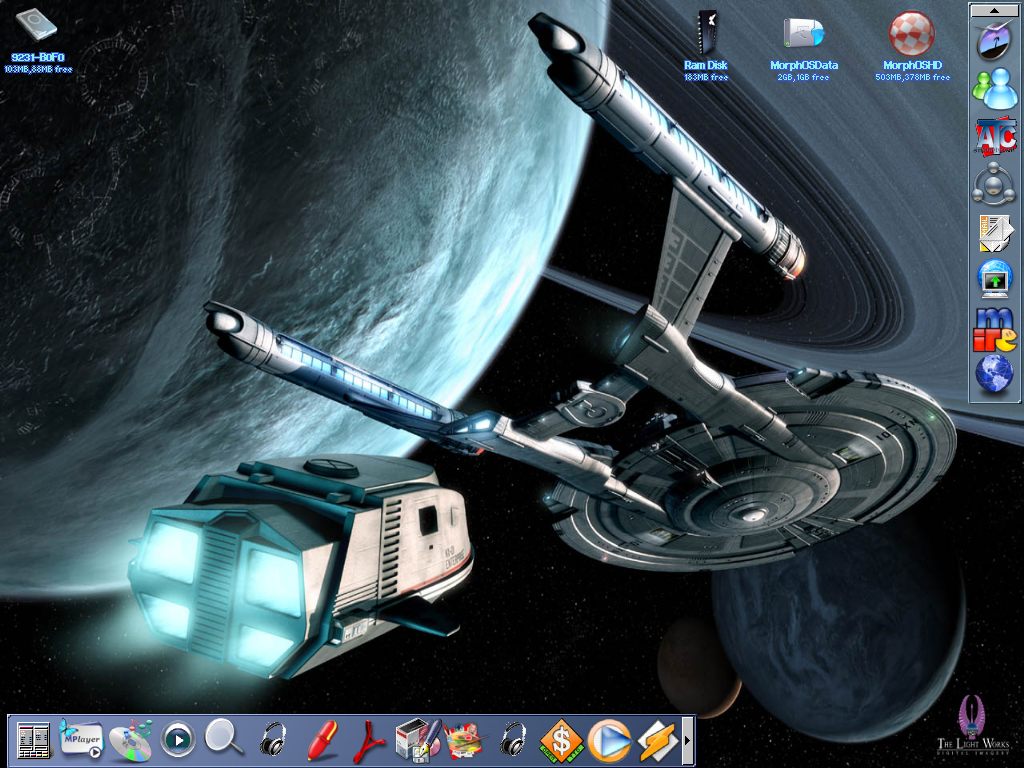The width and height of the screenshot is (1024, 768).
Task: Click the '2GB,1GB free' text
Action: click(803, 77)
